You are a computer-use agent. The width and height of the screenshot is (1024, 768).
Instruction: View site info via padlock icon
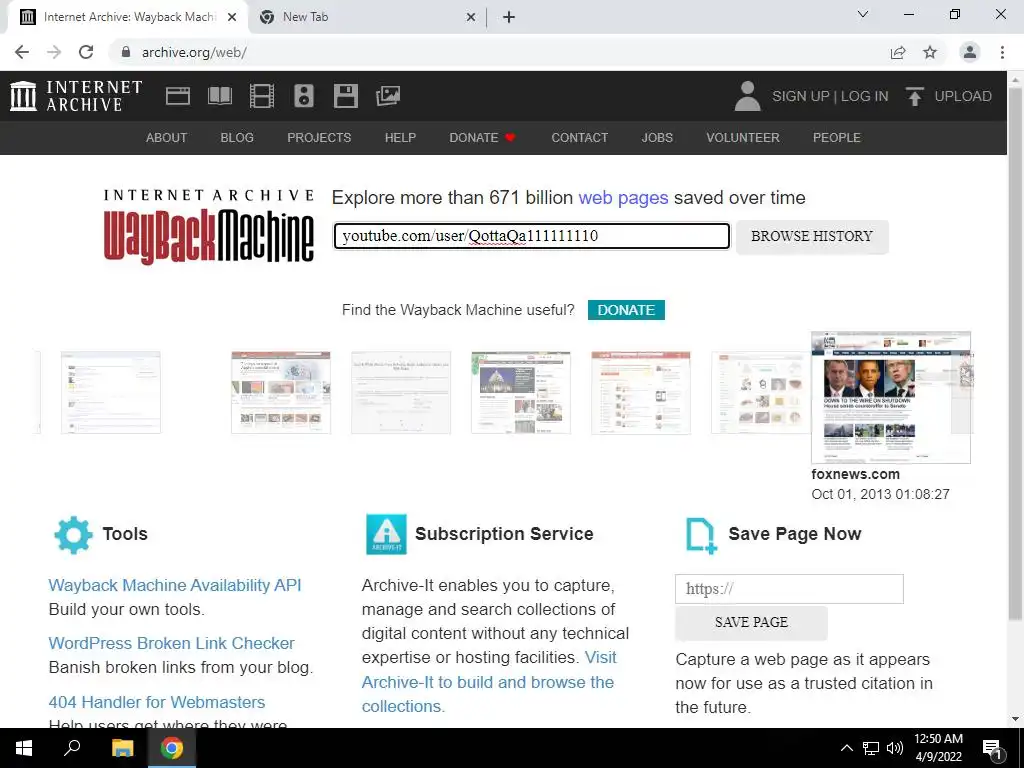126,52
